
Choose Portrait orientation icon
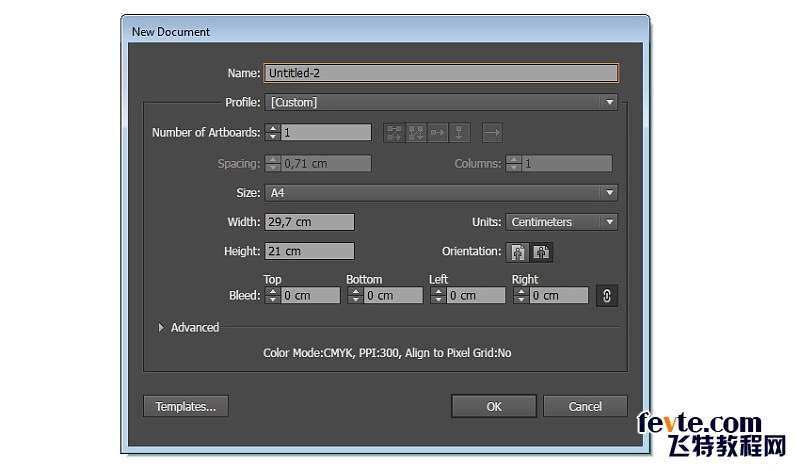[518, 252]
